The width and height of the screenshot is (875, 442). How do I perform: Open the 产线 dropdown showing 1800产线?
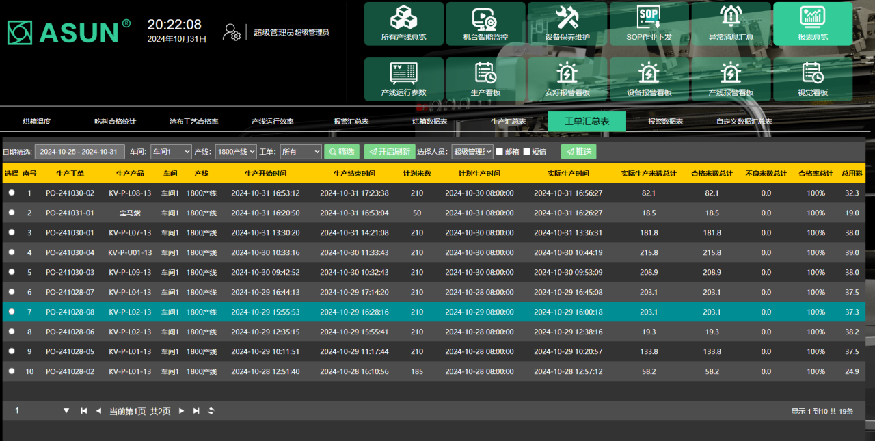click(x=235, y=151)
